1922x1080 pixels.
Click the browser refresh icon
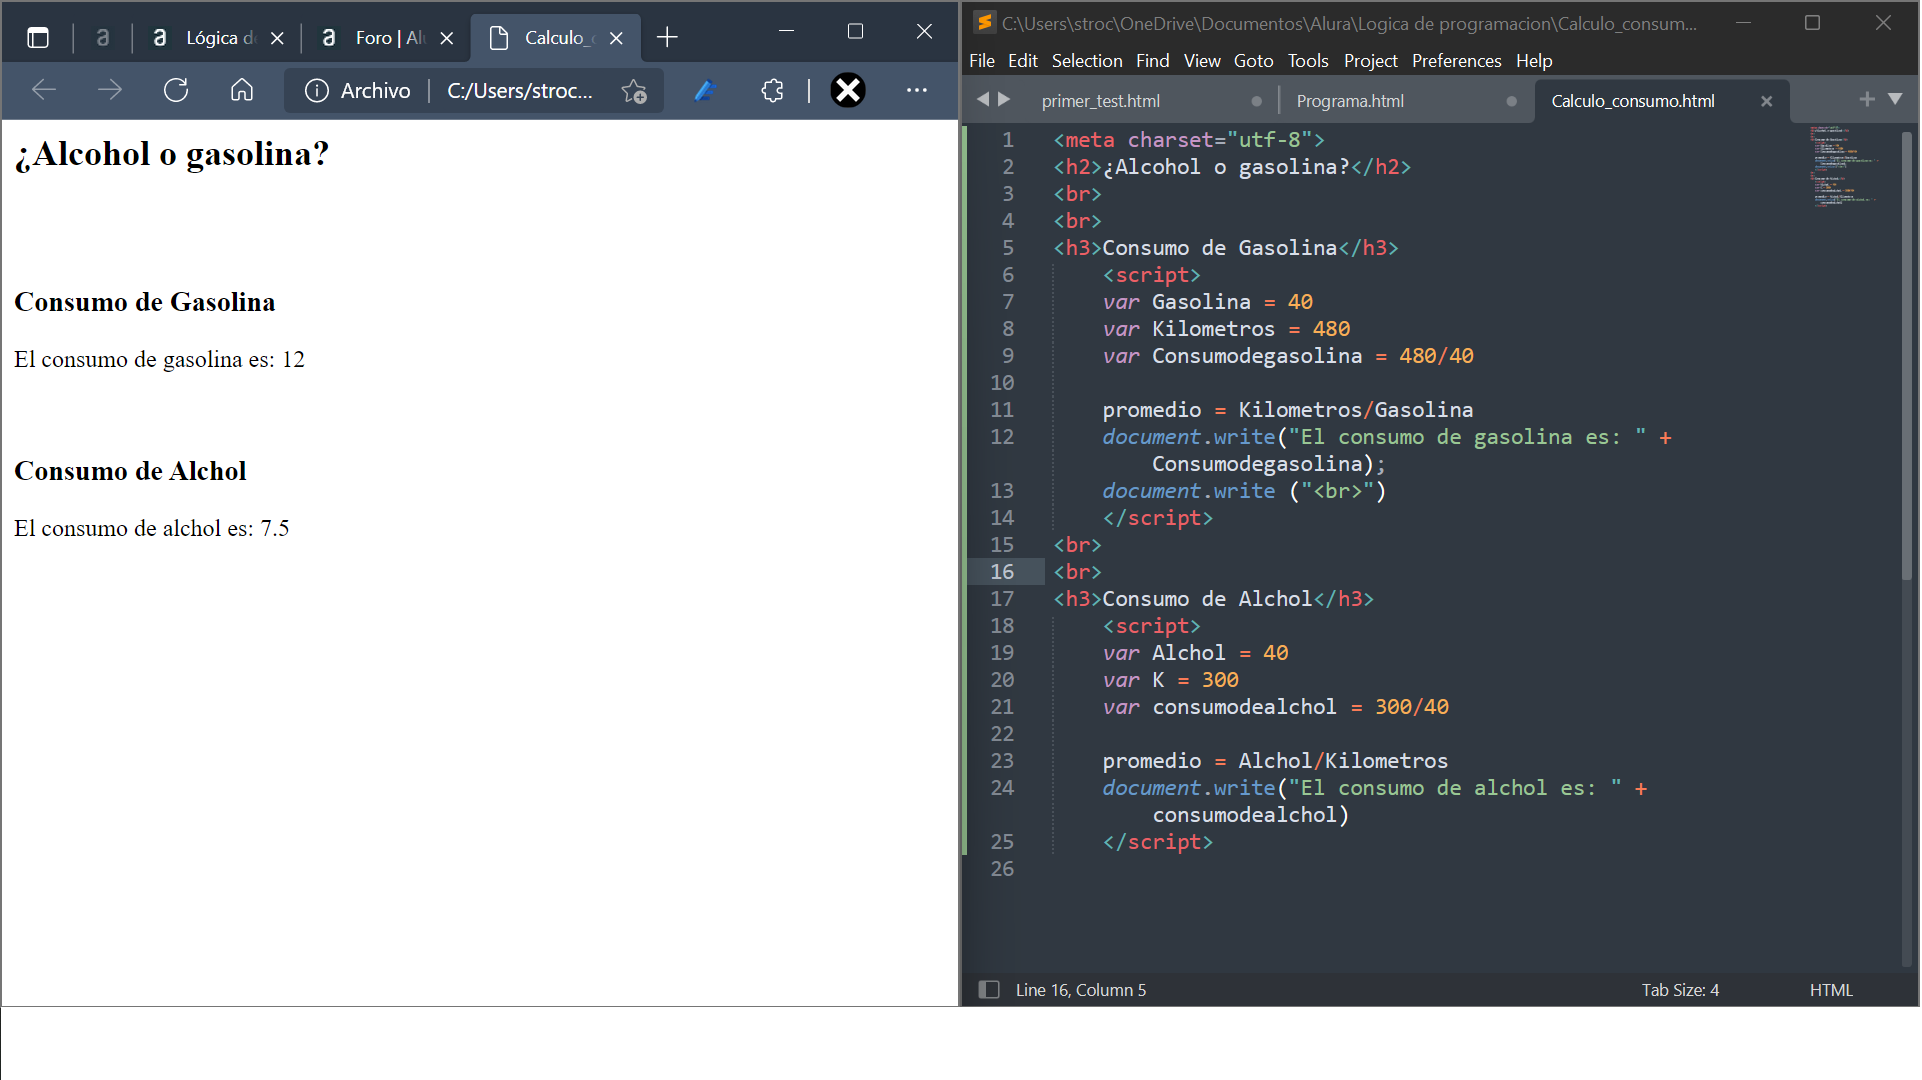177,88
